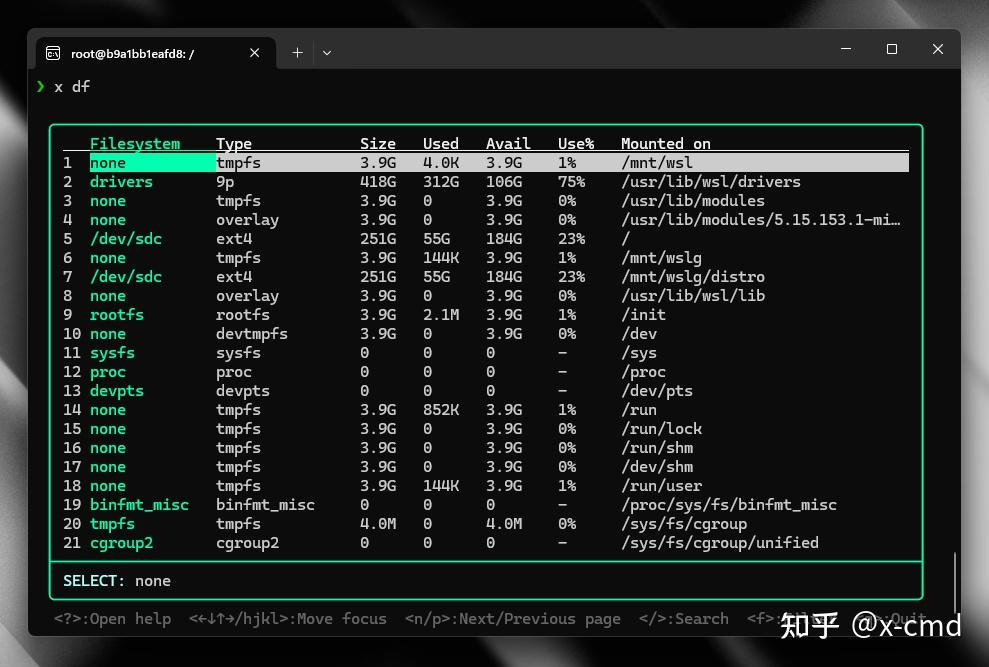Open the new-tab dropdown chevron
Viewport: 989px width, 667px height.
[327, 52]
